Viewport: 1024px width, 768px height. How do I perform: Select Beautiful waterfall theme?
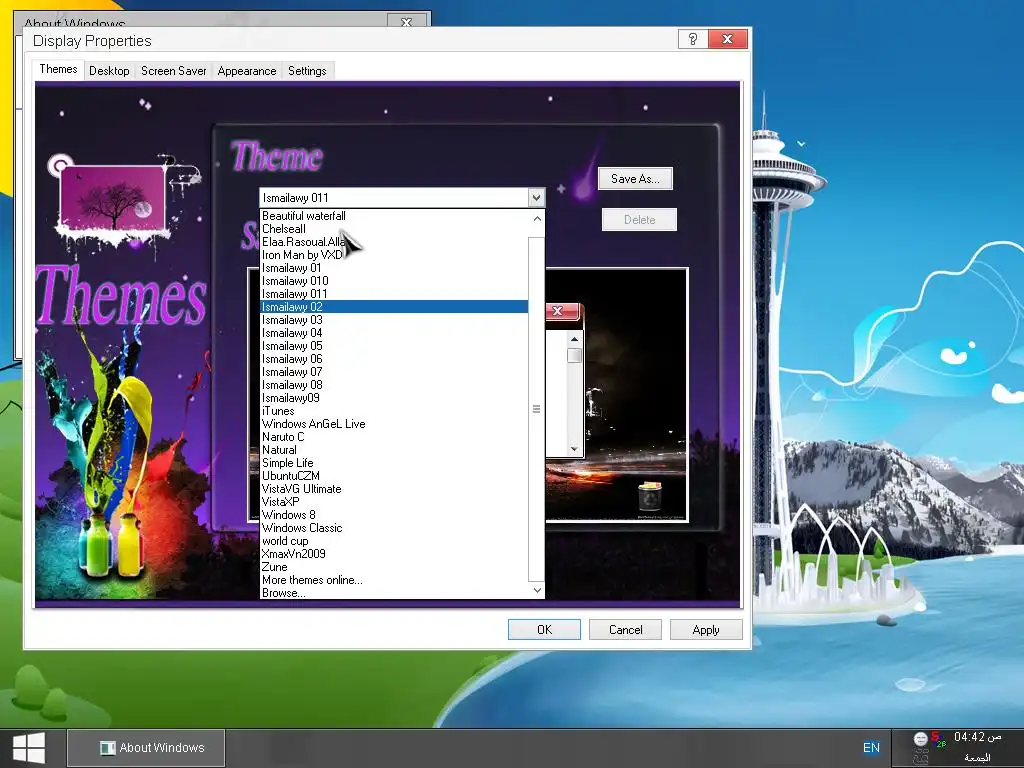(x=394, y=216)
